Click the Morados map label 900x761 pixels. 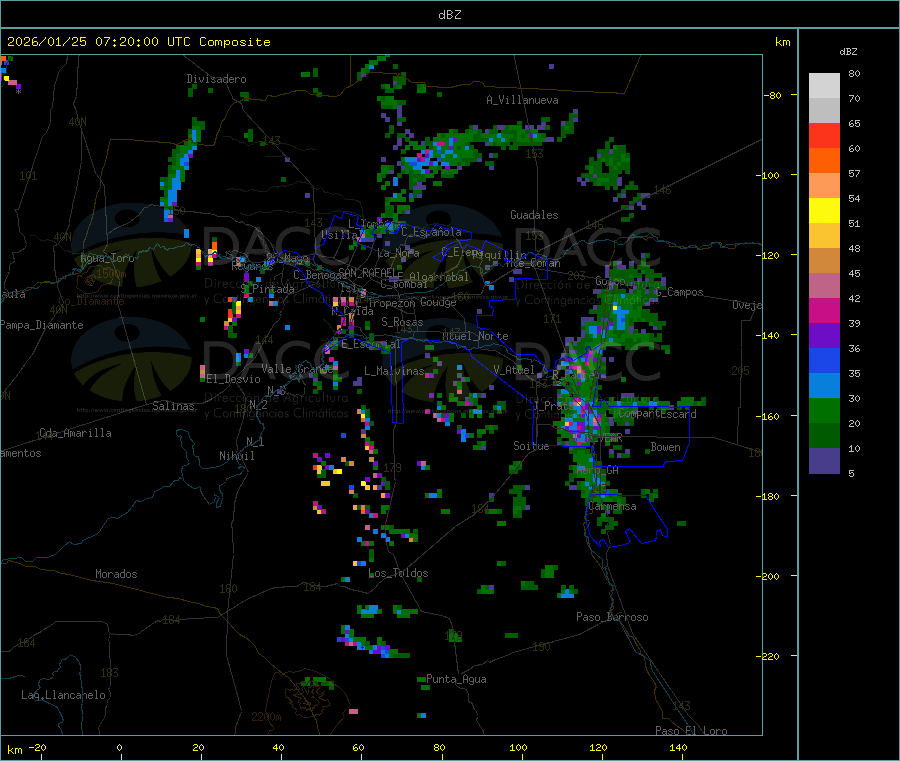(116, 574)
